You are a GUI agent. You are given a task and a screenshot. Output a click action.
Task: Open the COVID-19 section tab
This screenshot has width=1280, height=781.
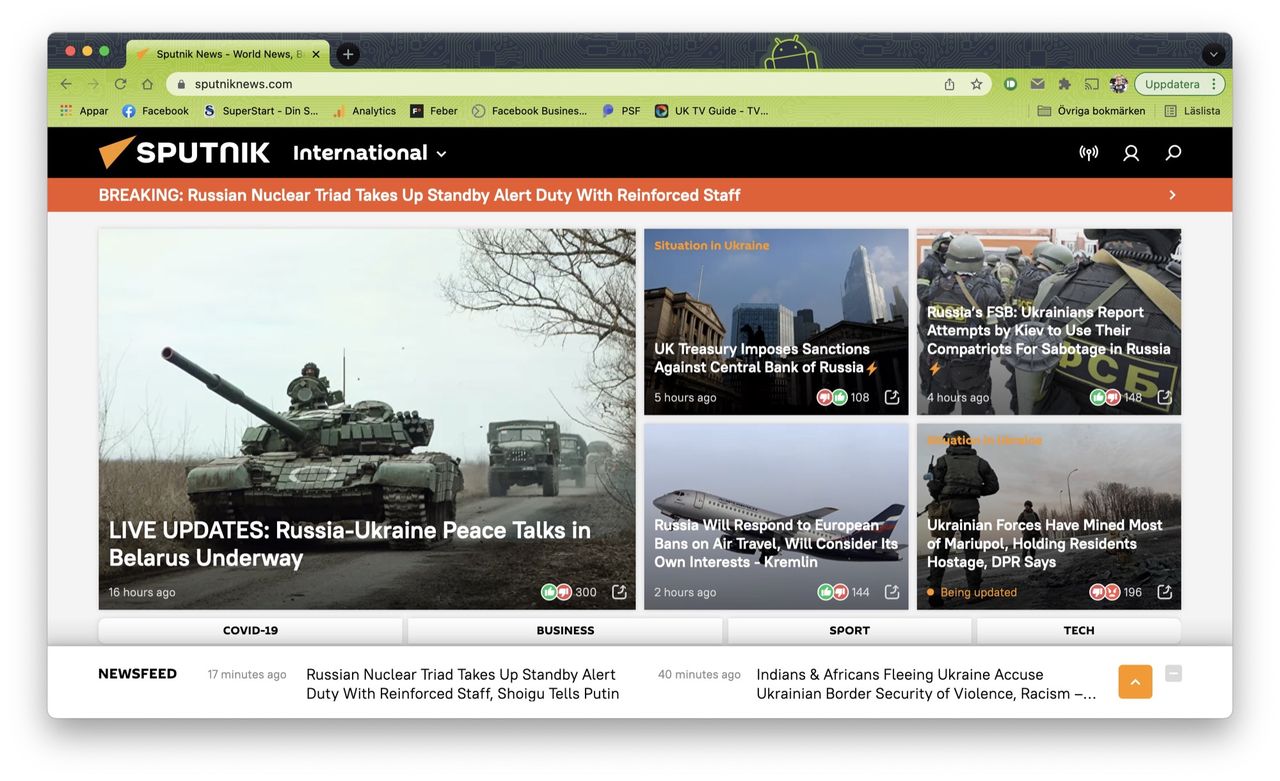point(250,630)
